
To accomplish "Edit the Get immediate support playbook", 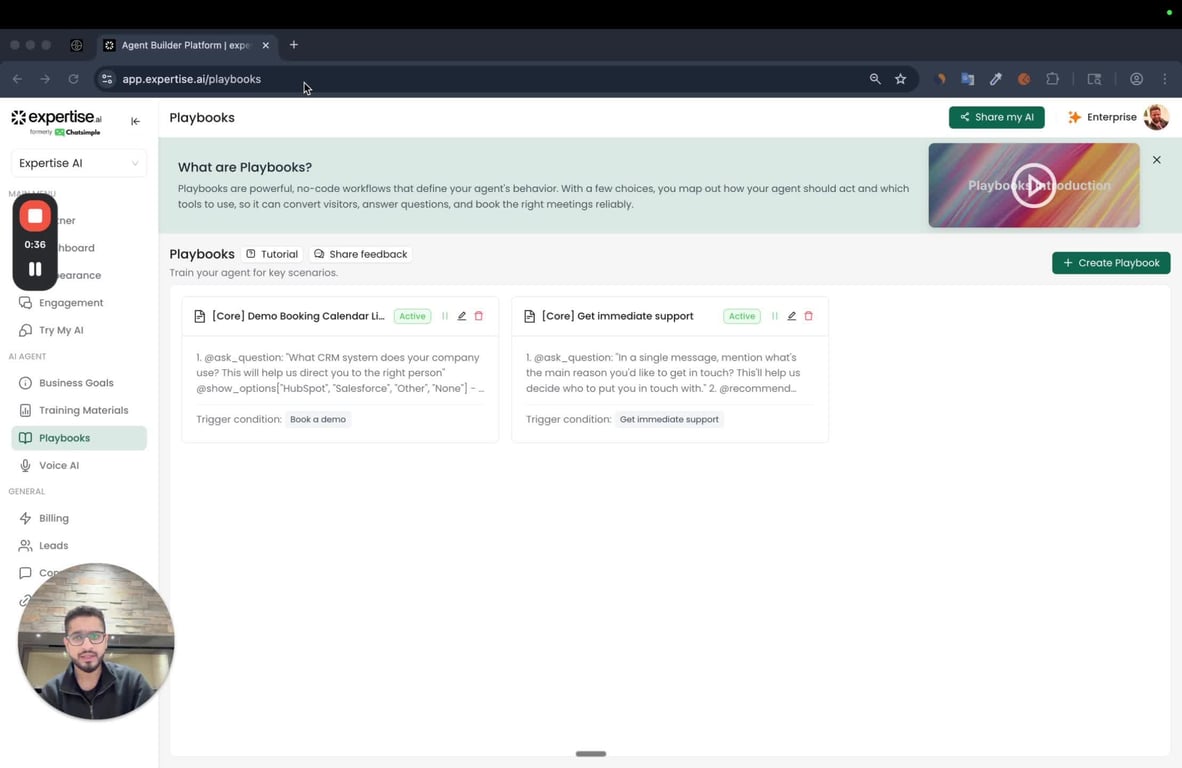I will pyautogui.click(x=792, y=317).
